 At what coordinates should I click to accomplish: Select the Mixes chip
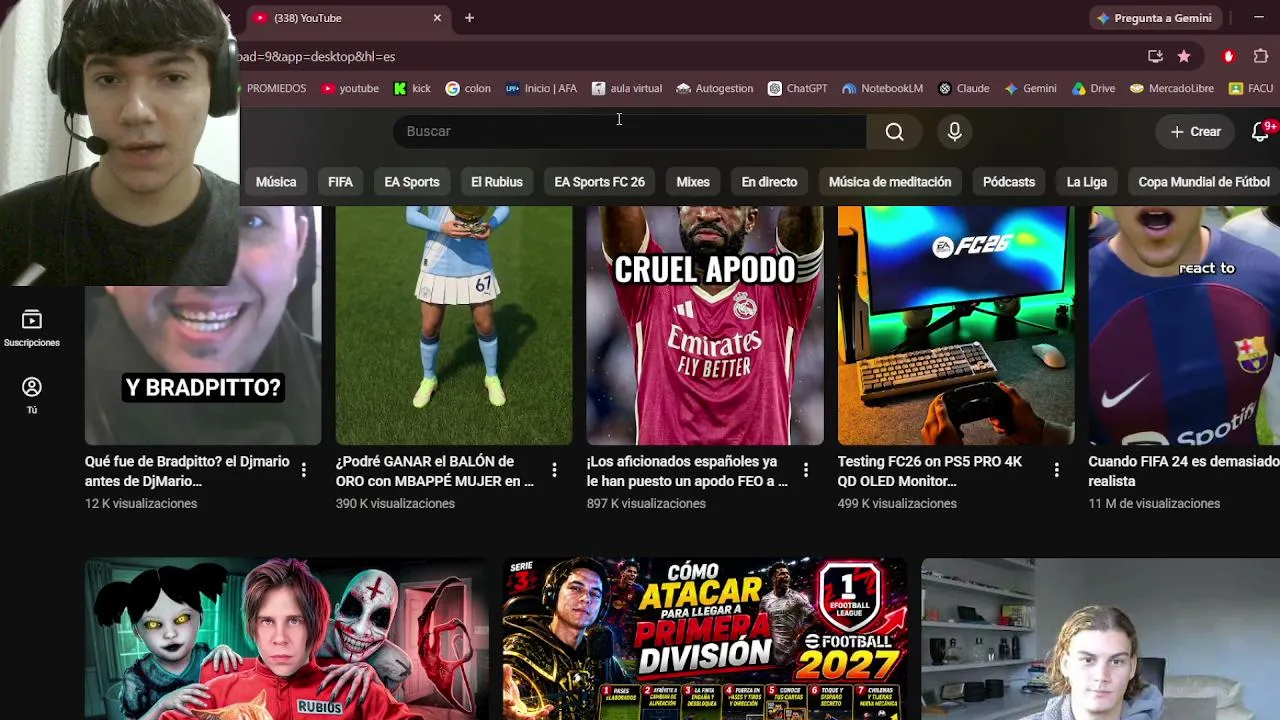tap(693, 182)
